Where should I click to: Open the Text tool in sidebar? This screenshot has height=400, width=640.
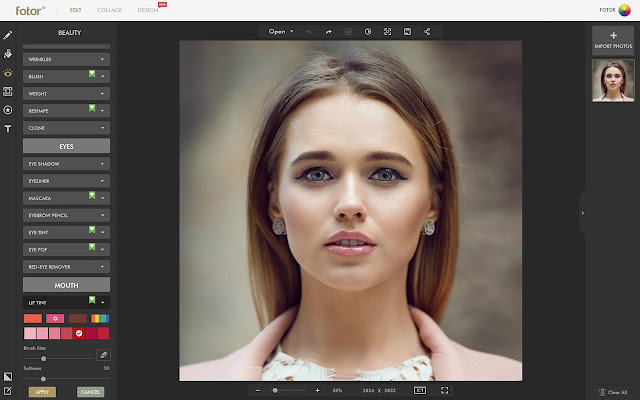[8, 129]
